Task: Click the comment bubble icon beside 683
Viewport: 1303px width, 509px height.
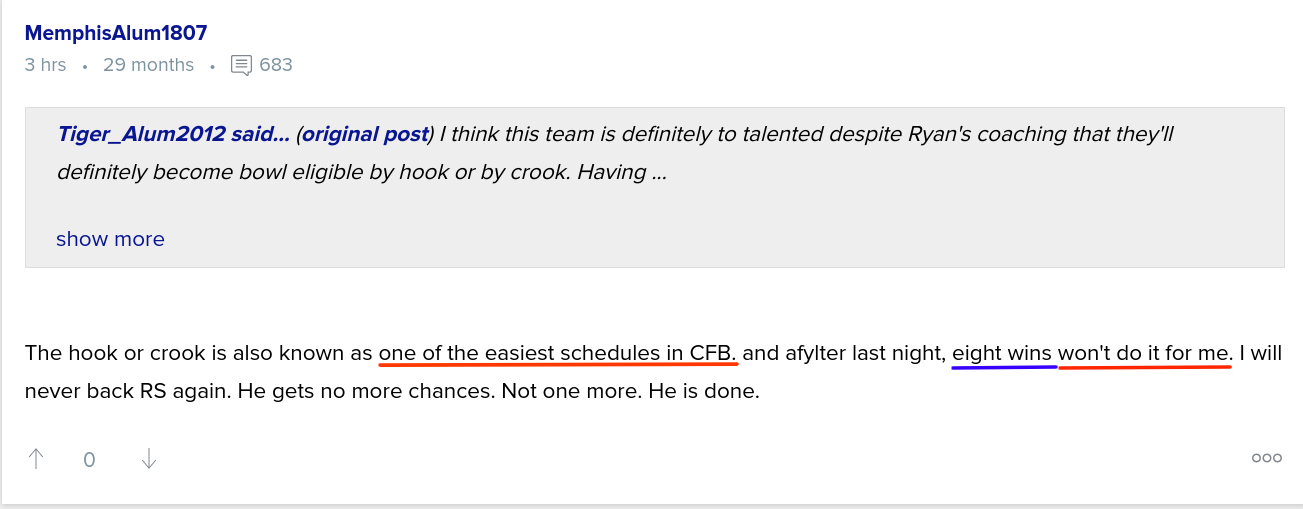Action: pyautogui.click(x=241, y=65)
